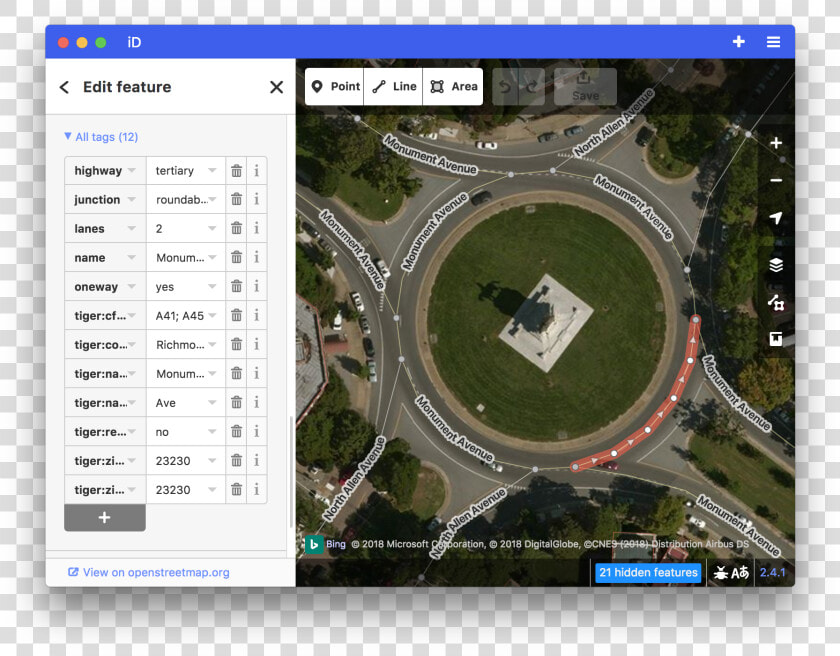Delete the name tag row
Screen dimensions: 840x656
click(236, 258)
